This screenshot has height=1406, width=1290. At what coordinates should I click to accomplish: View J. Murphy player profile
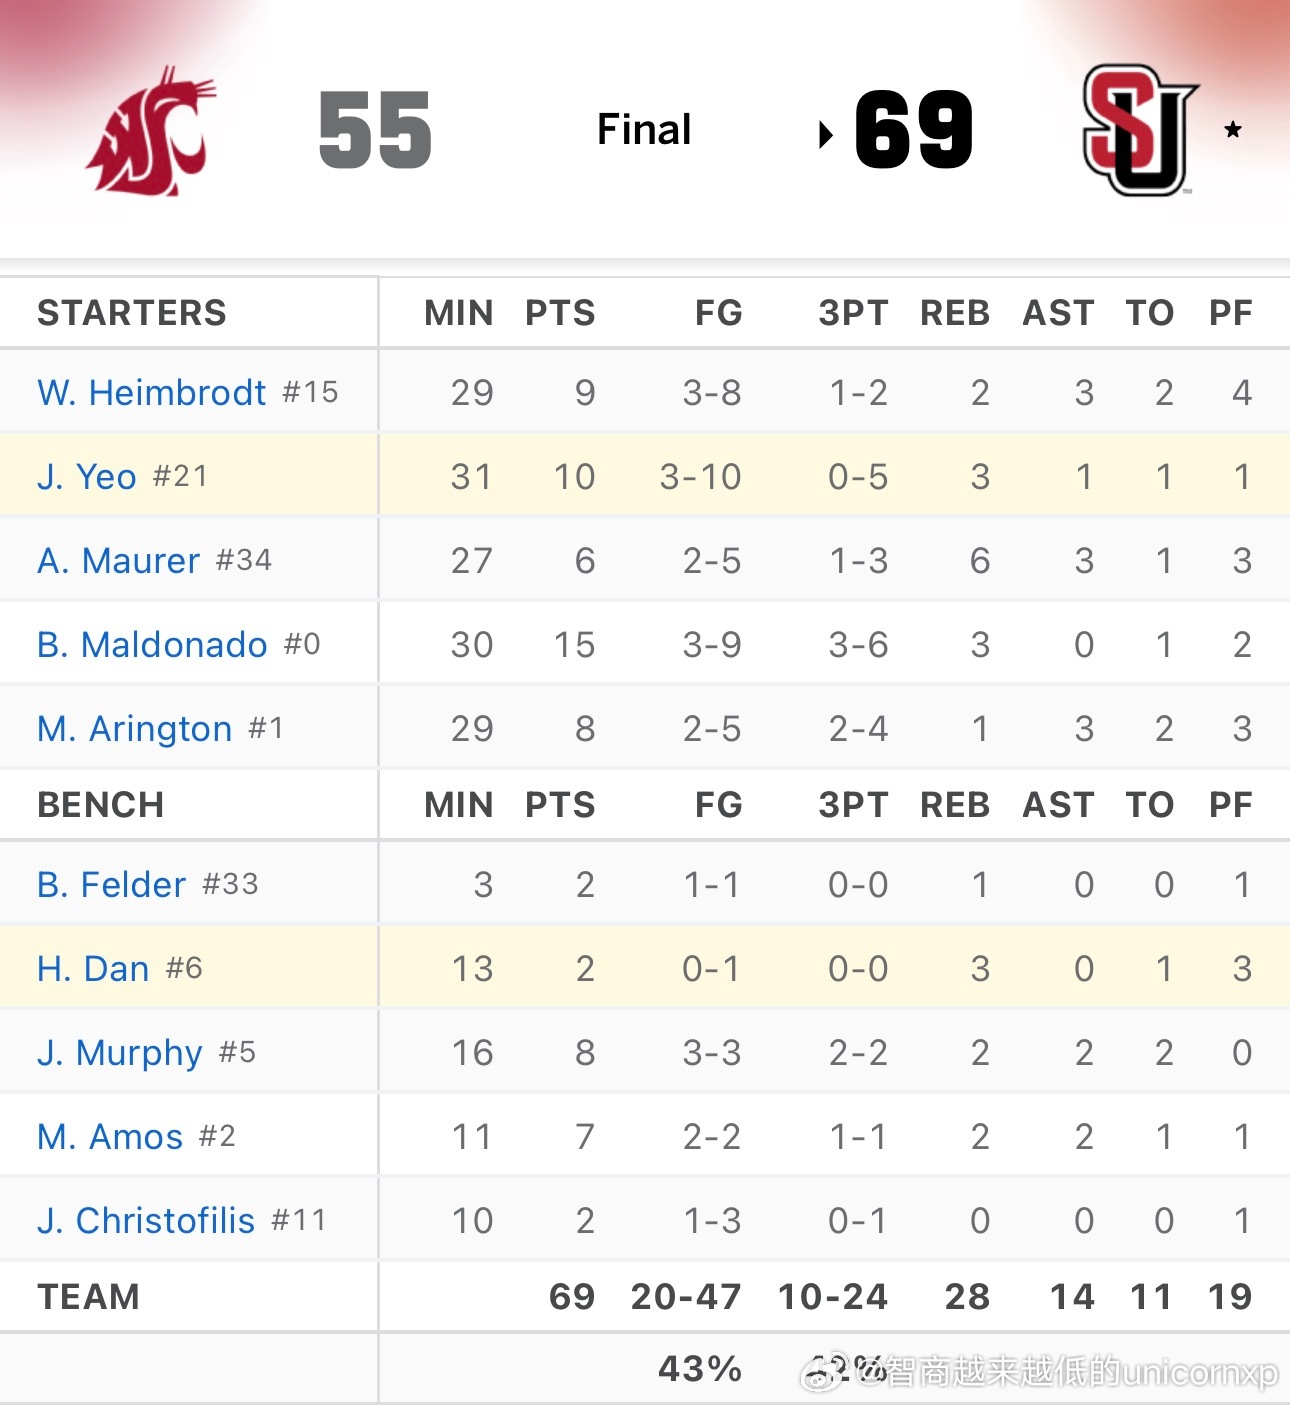(x=120, y=1052)
